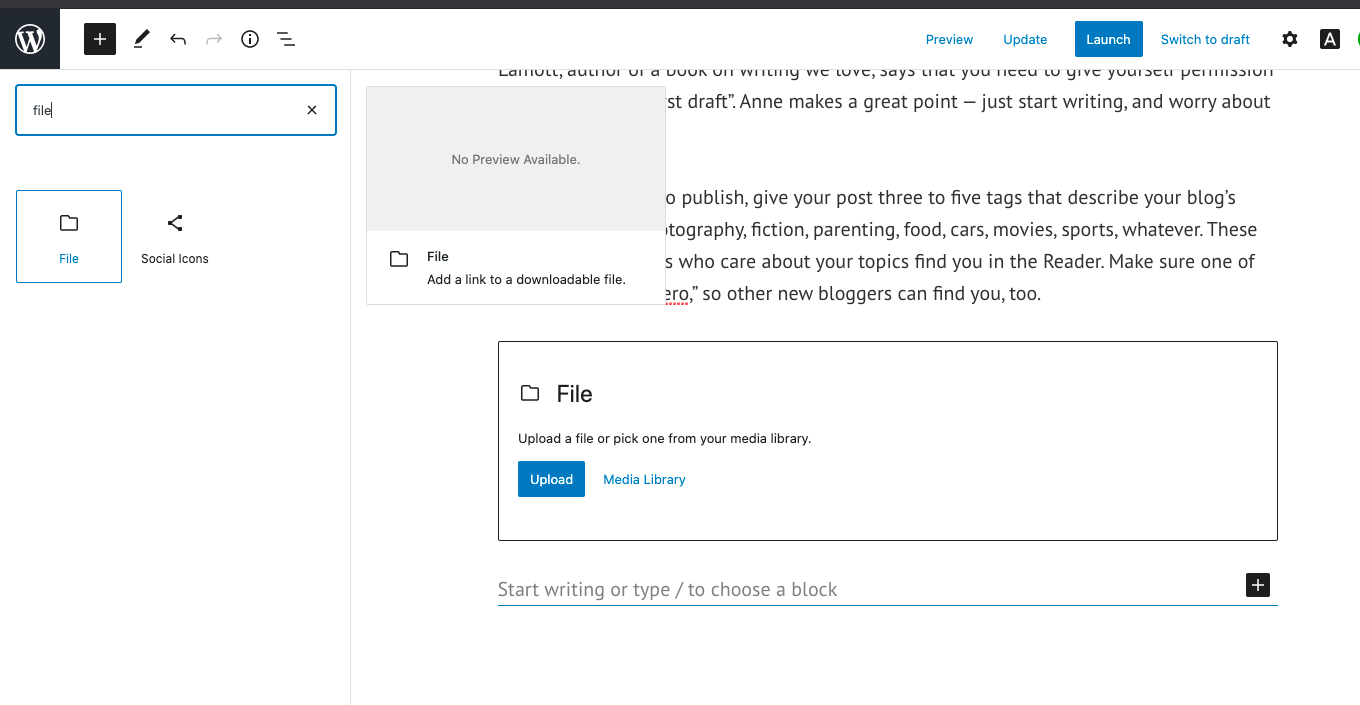Image resolution: width=1360 pixels, height=705 pixels.
Task: Click Switch to draft
Action: point(1205,39)
